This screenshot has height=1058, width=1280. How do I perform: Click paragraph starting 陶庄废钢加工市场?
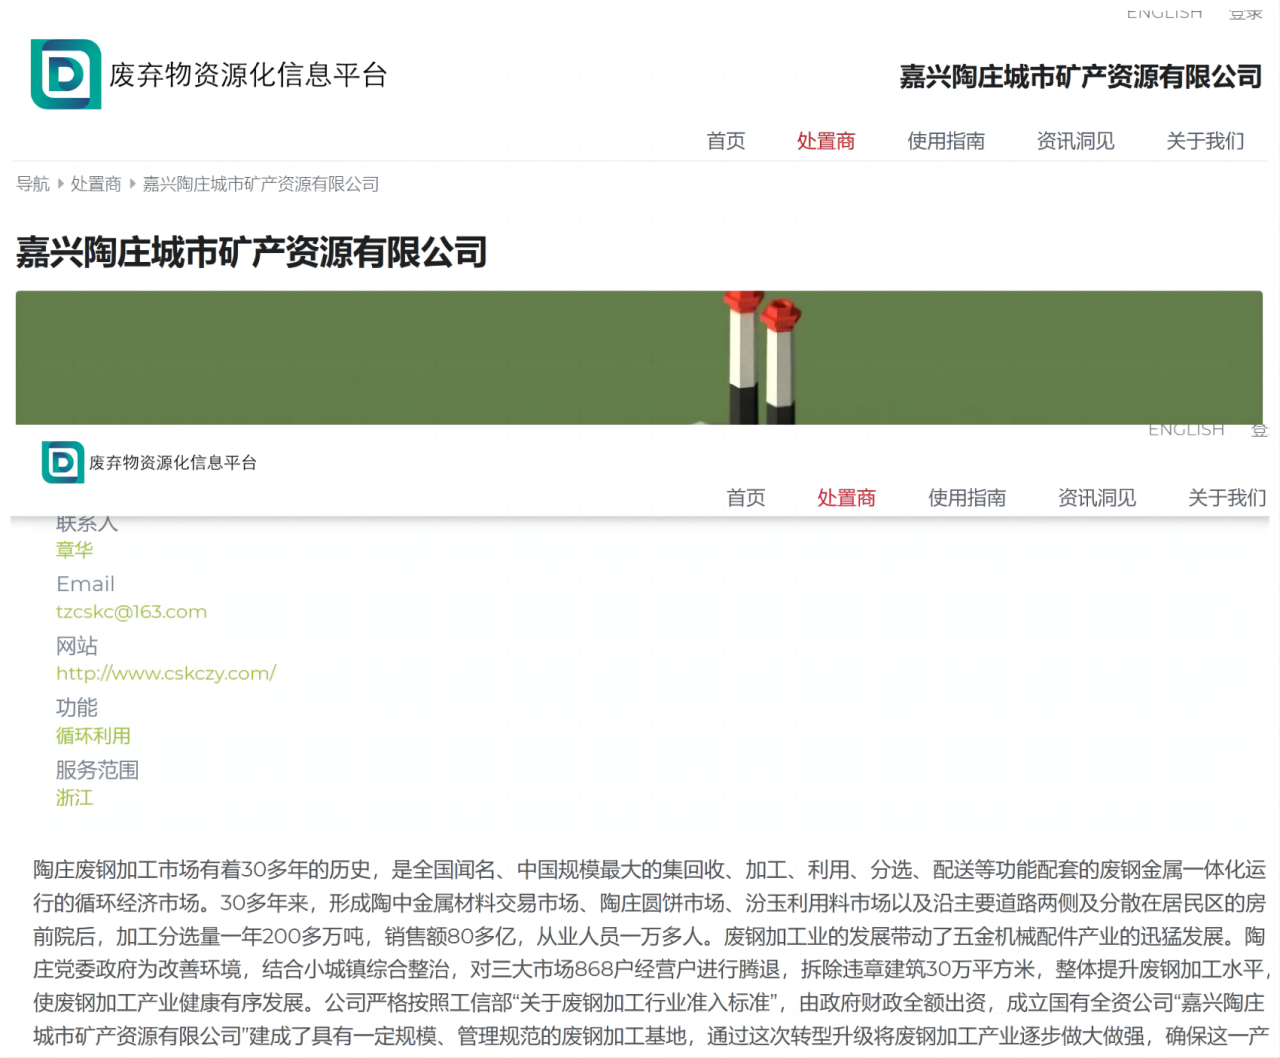651,953
